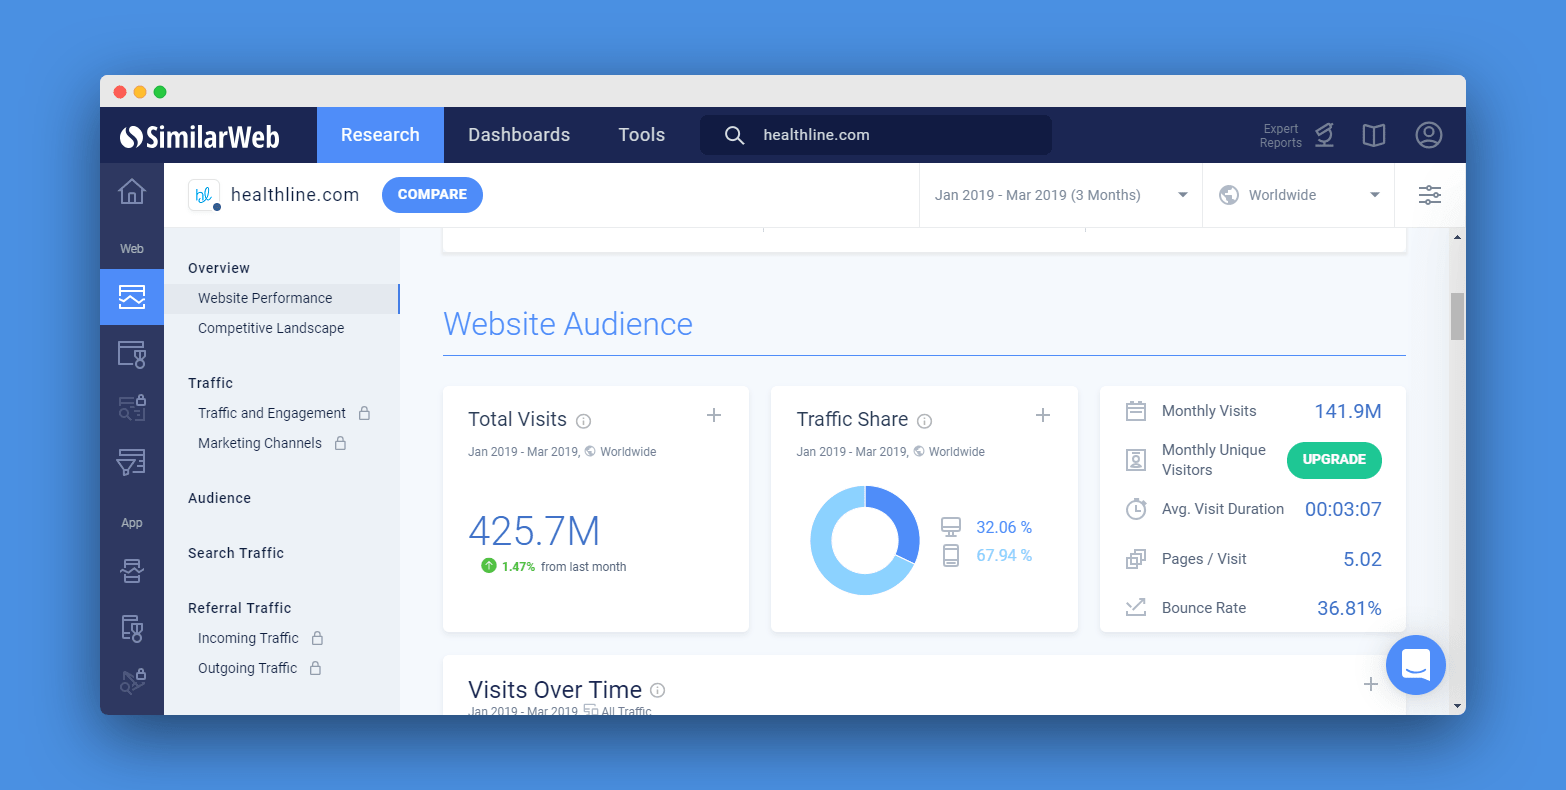Click the Overview section heading
The image size is (1566, 790).
point(219,268)
